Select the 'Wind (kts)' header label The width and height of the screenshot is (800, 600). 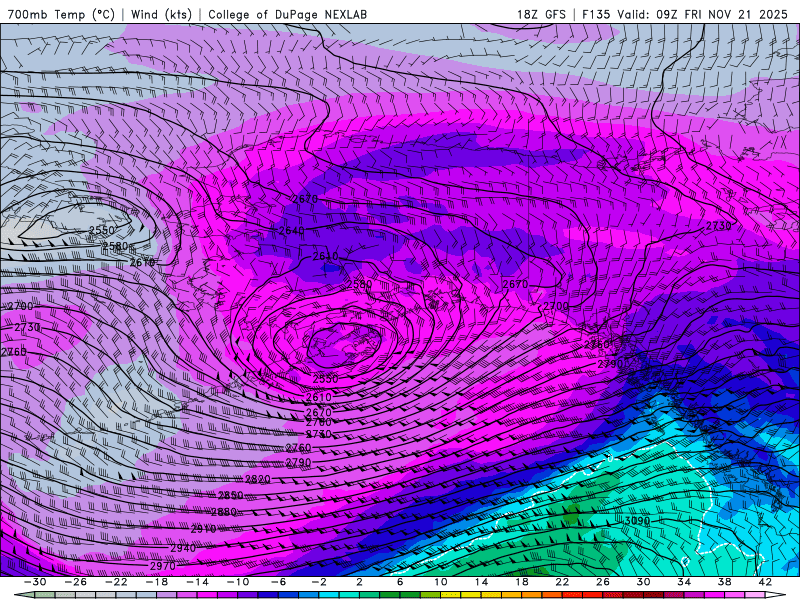coord(161,14)
